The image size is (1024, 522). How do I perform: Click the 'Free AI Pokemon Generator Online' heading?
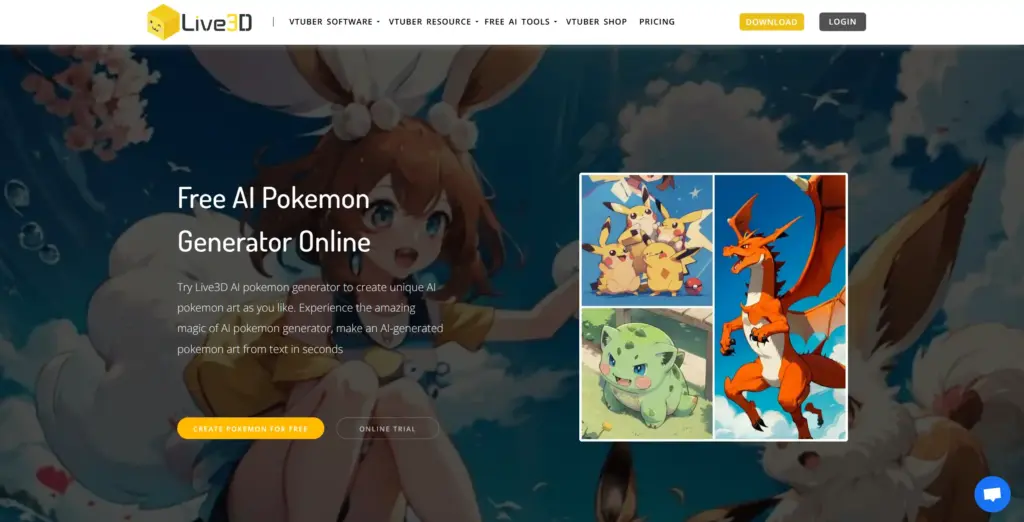point(274,220)
